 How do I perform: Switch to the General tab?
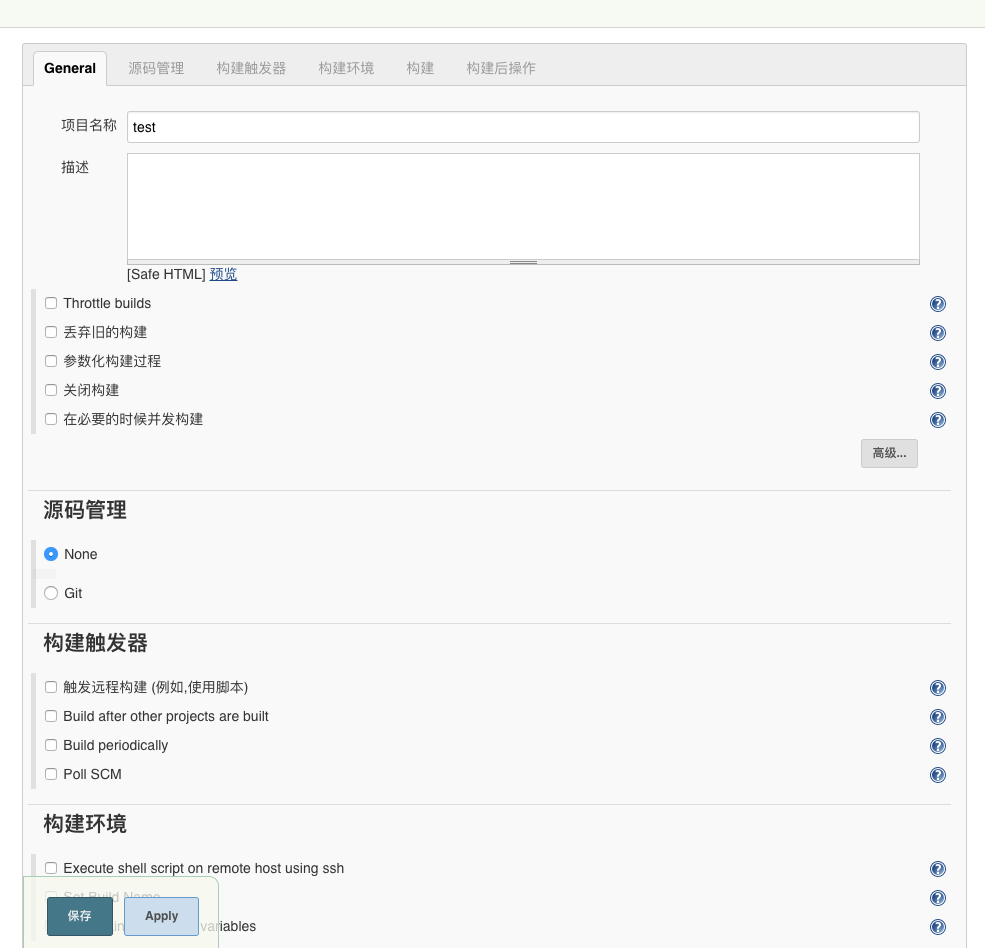[70, 68]
